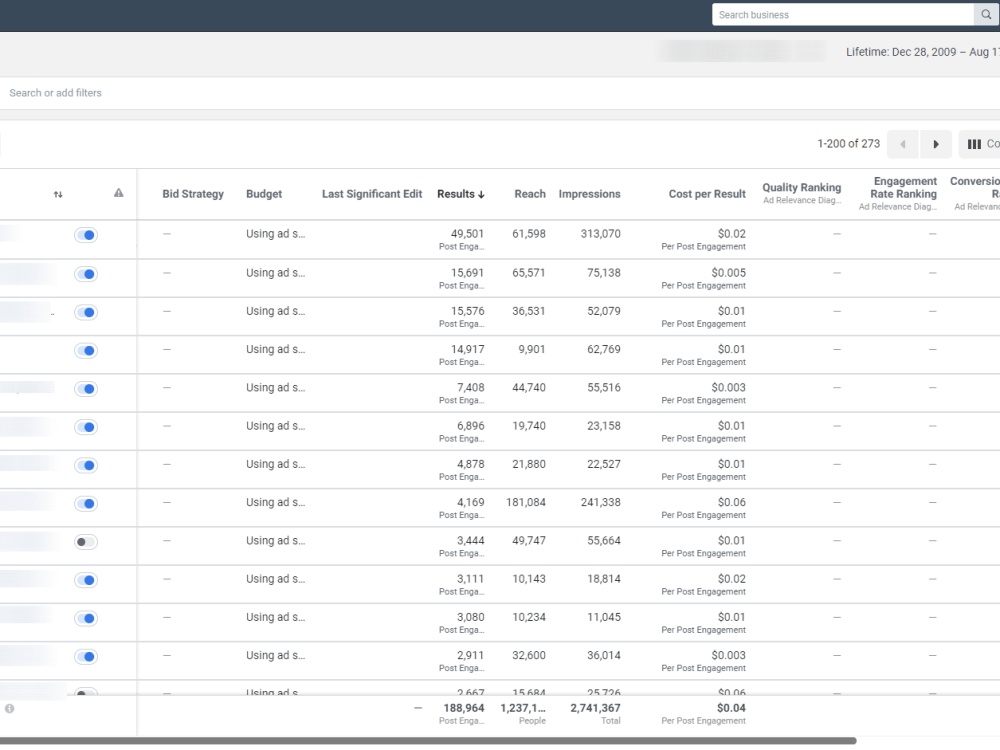Screen dimensions: 1000x750
Task: Click Cost per Result column header
Action: tap(707, 194)
